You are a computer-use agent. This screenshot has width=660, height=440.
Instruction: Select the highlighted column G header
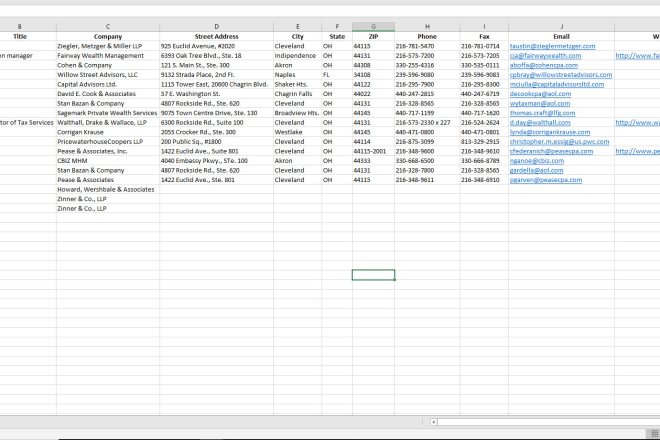click(x=373, y=27)
